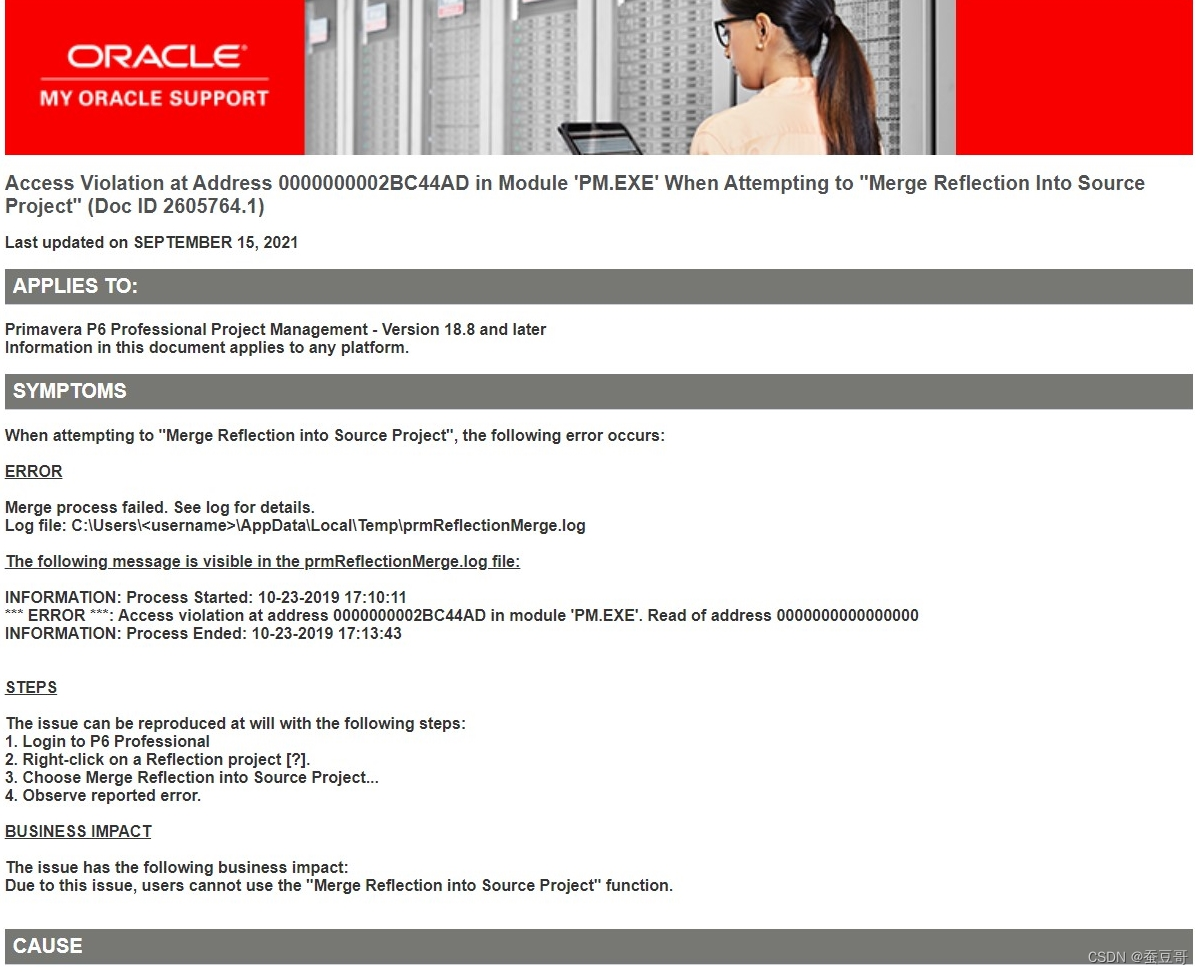Click the Primavera P6 Professional version 18.8 line

tap(276, 330)
